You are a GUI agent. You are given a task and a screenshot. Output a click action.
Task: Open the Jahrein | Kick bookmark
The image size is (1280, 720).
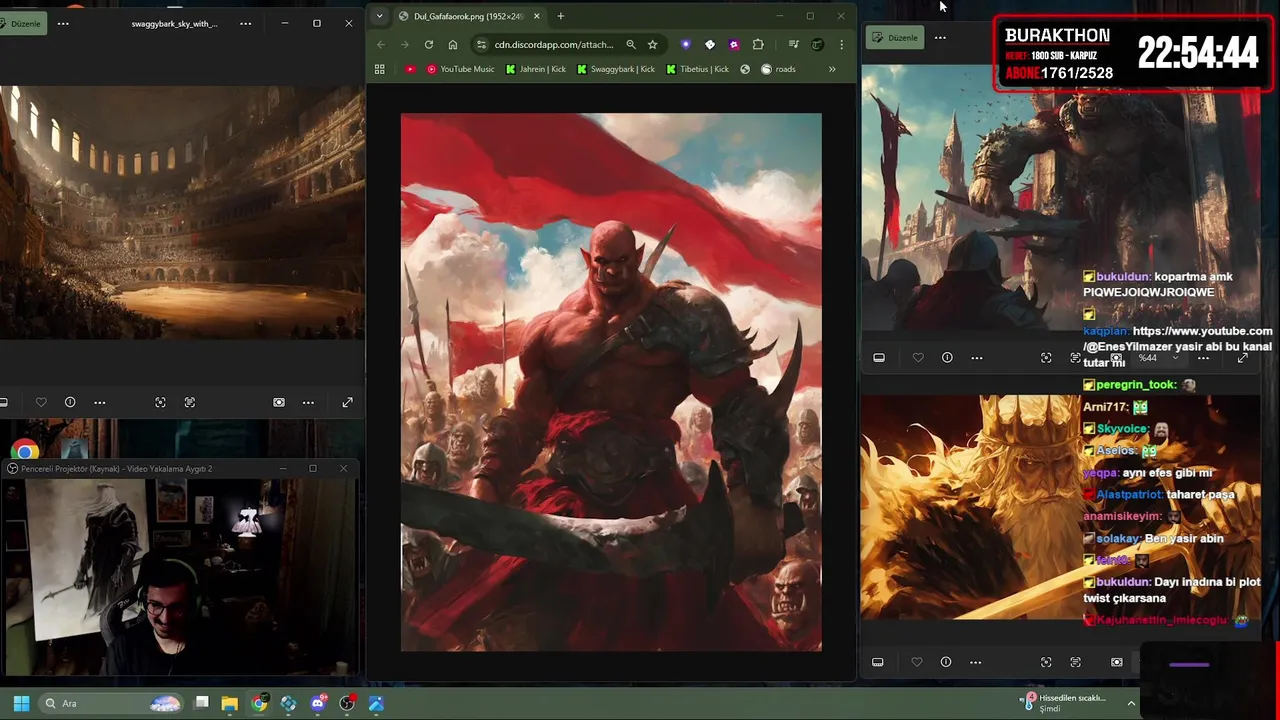tap(536, 69)
